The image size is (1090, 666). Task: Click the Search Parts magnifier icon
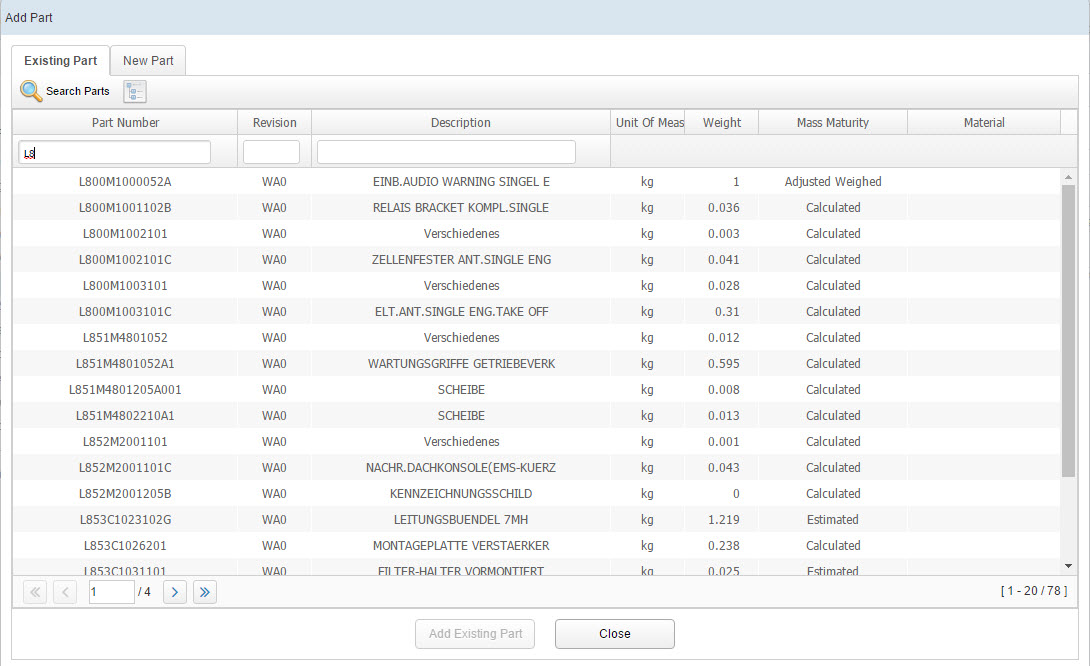[32, 91]
